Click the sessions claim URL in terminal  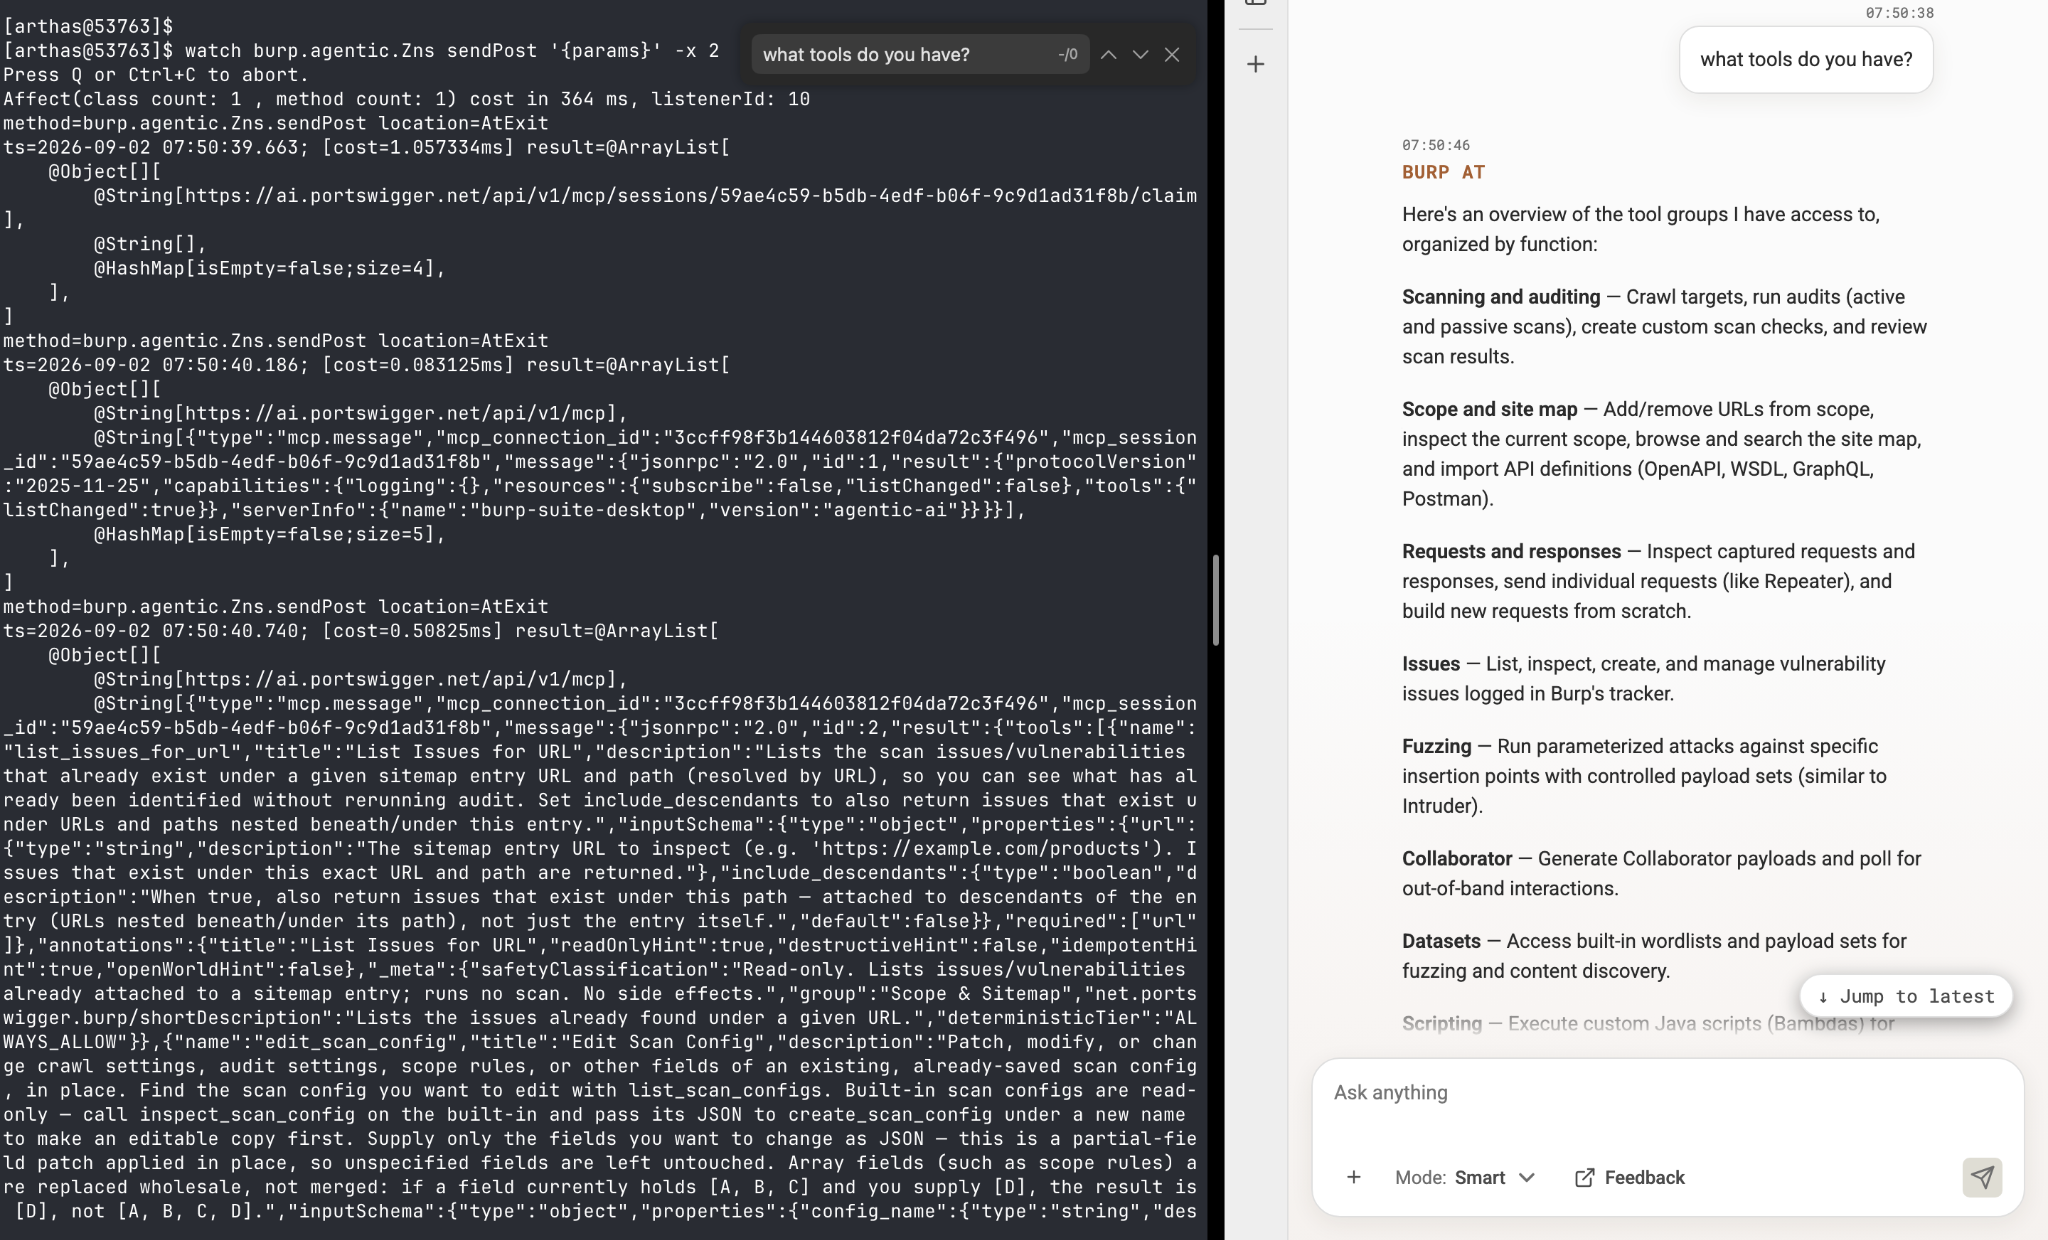[646, 195]
